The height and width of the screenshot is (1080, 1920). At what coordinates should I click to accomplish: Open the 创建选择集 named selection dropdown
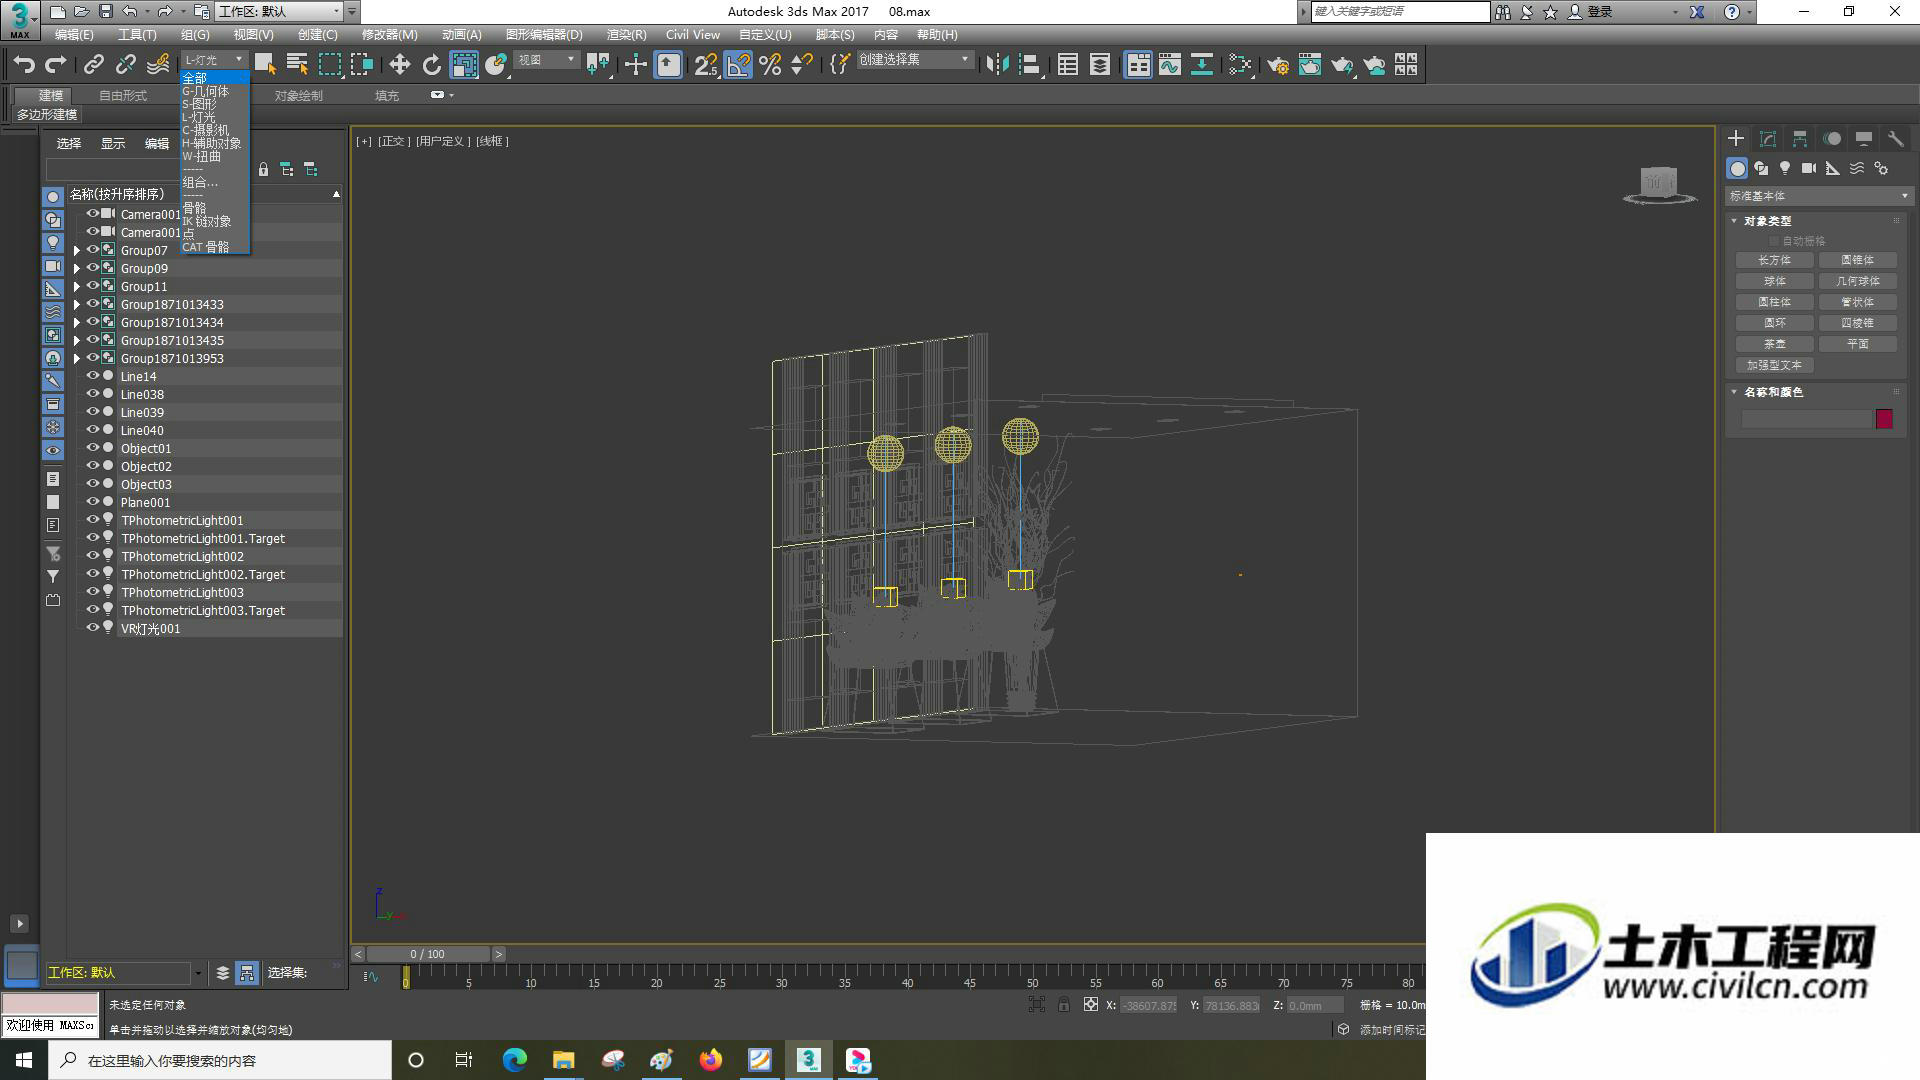914,60
